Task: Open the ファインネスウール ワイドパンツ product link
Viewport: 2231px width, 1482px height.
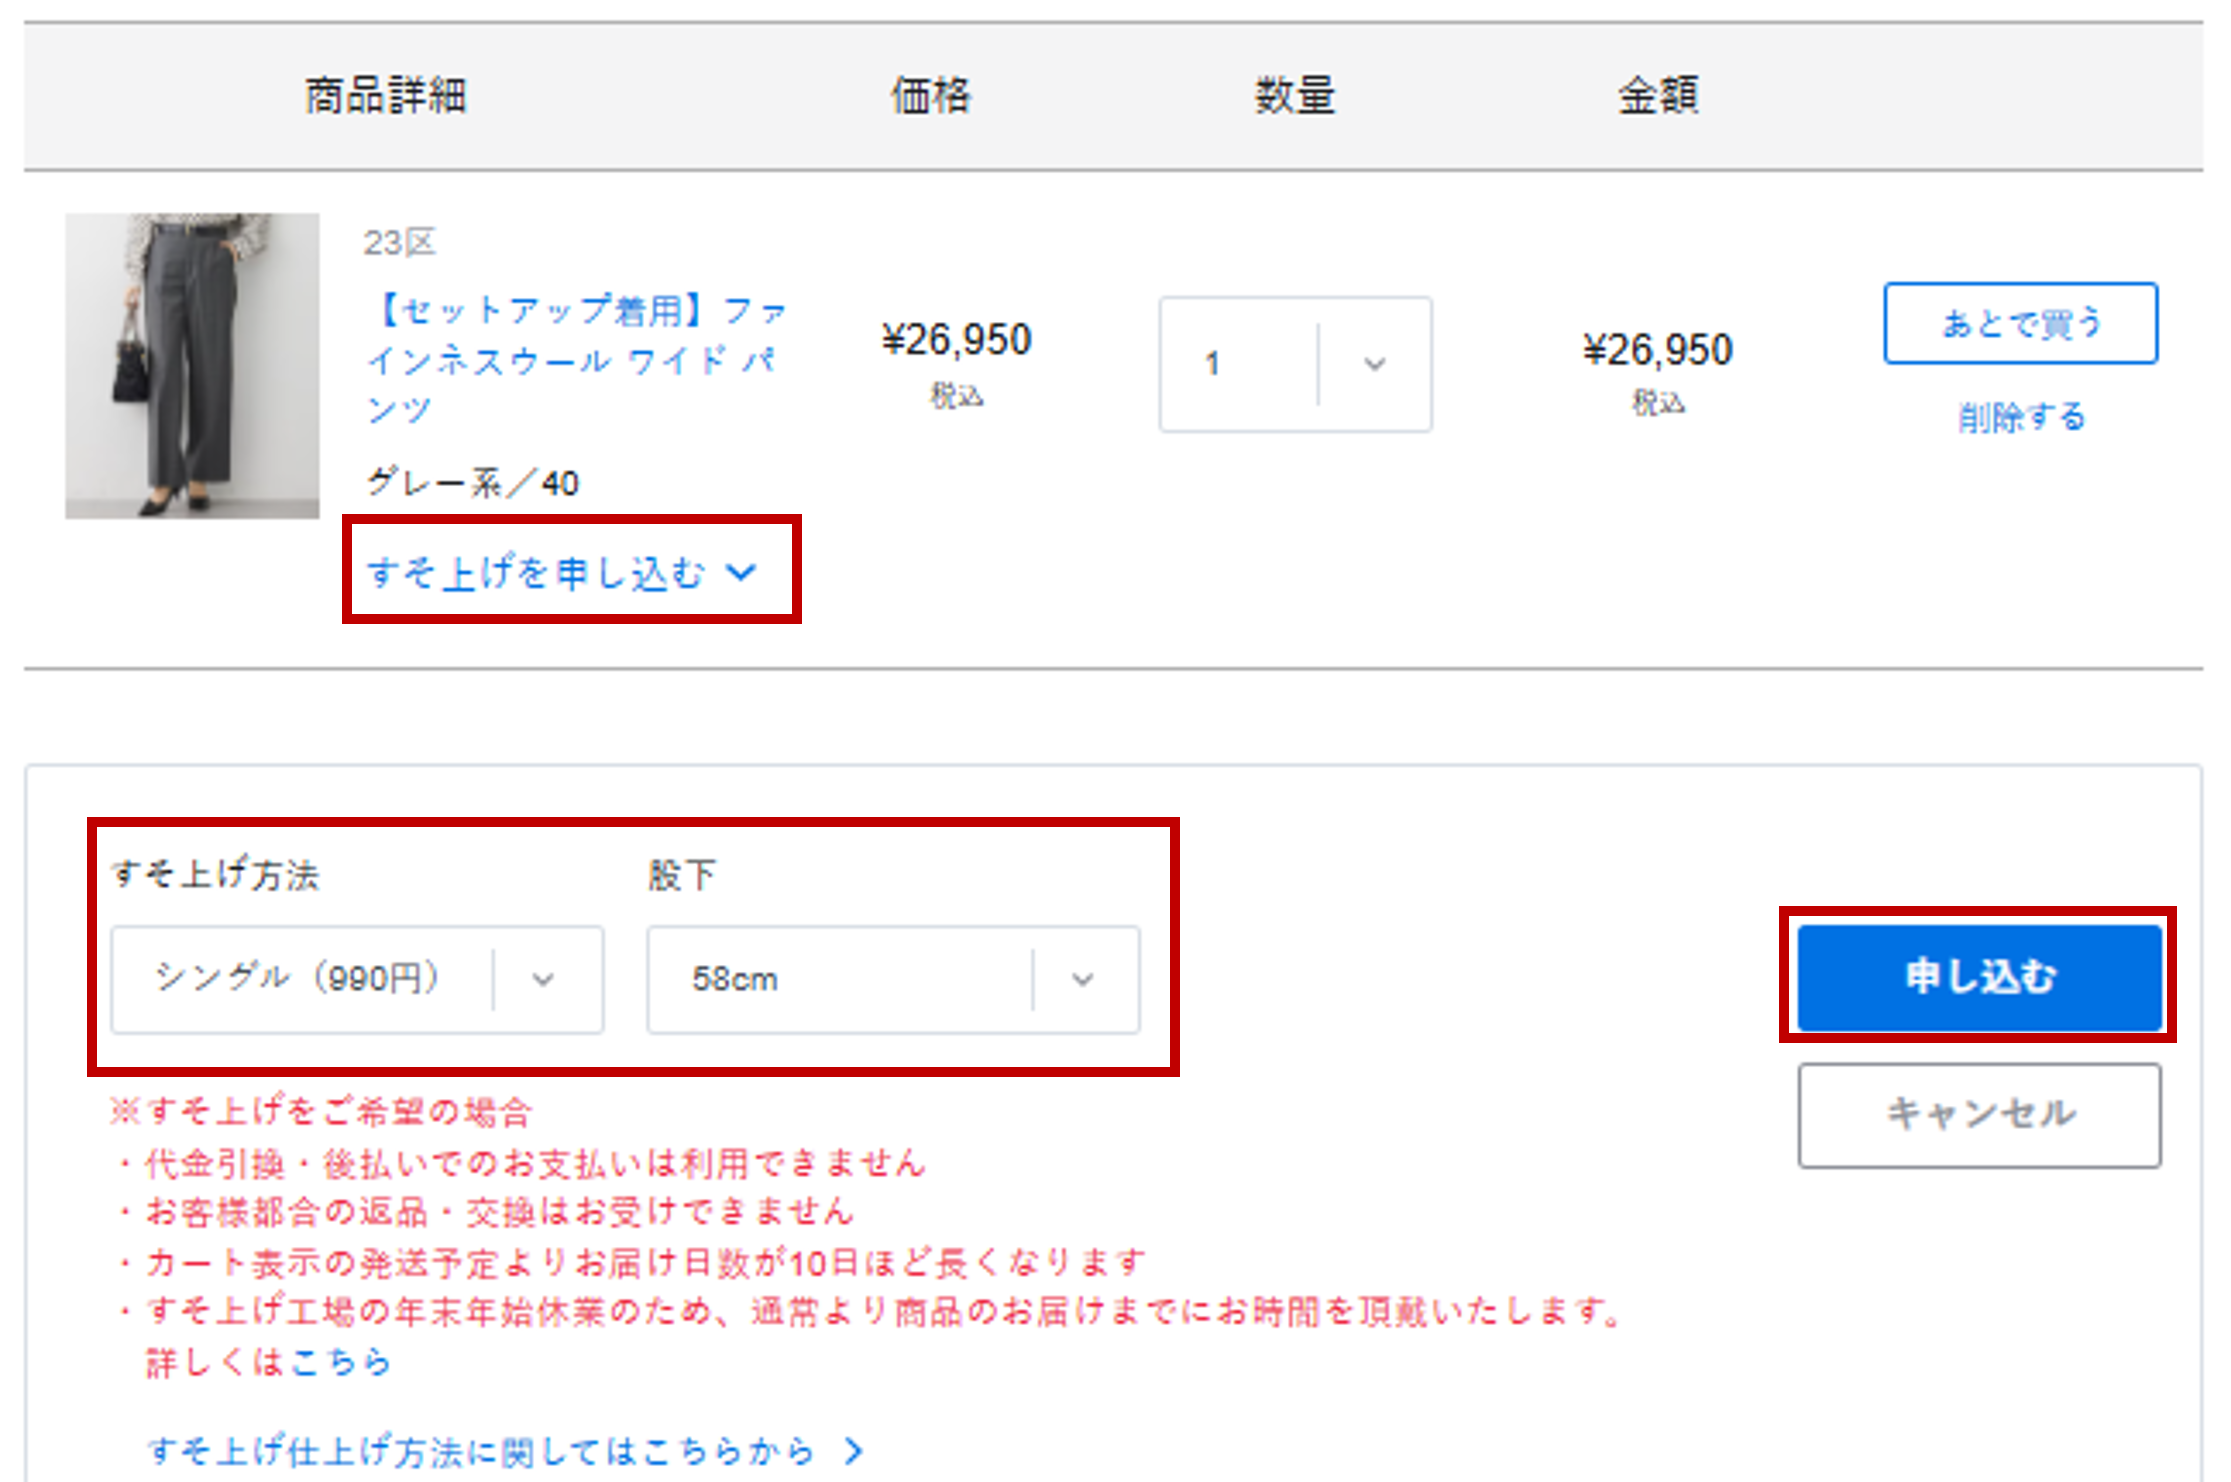Action: (577, 360)
